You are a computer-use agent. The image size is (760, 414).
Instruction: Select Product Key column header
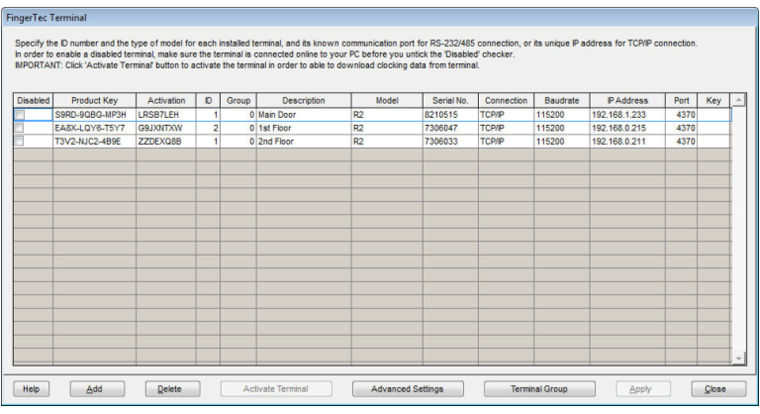tap(95, 100)
